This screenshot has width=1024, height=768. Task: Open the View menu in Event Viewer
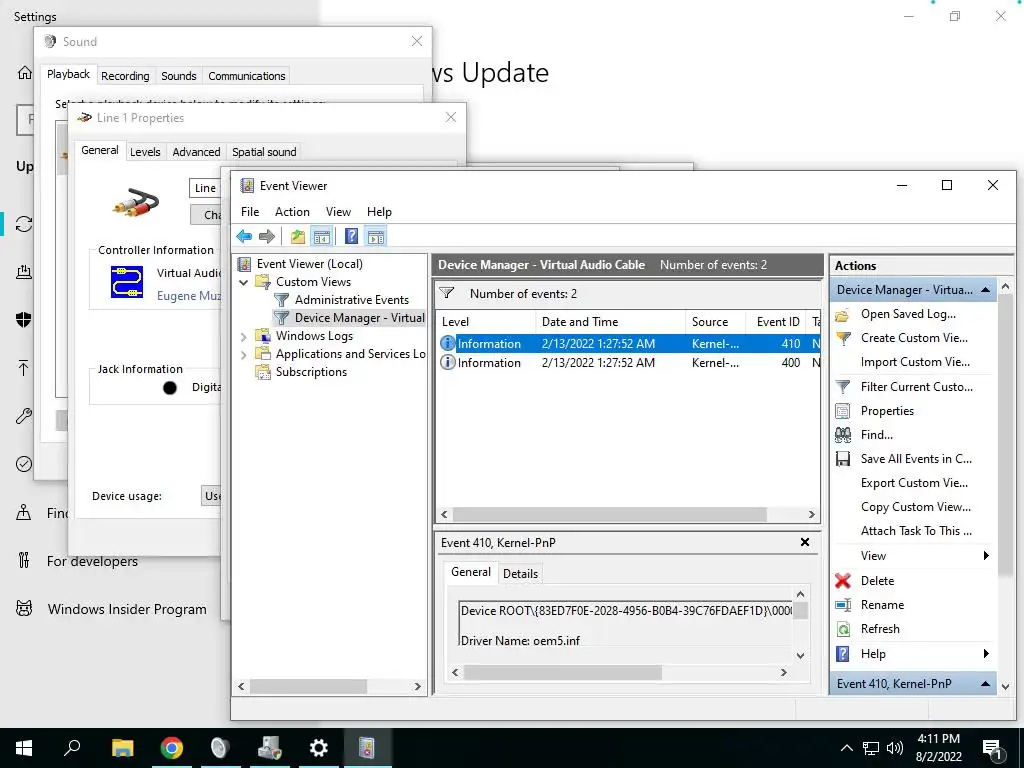click(338, 212)
